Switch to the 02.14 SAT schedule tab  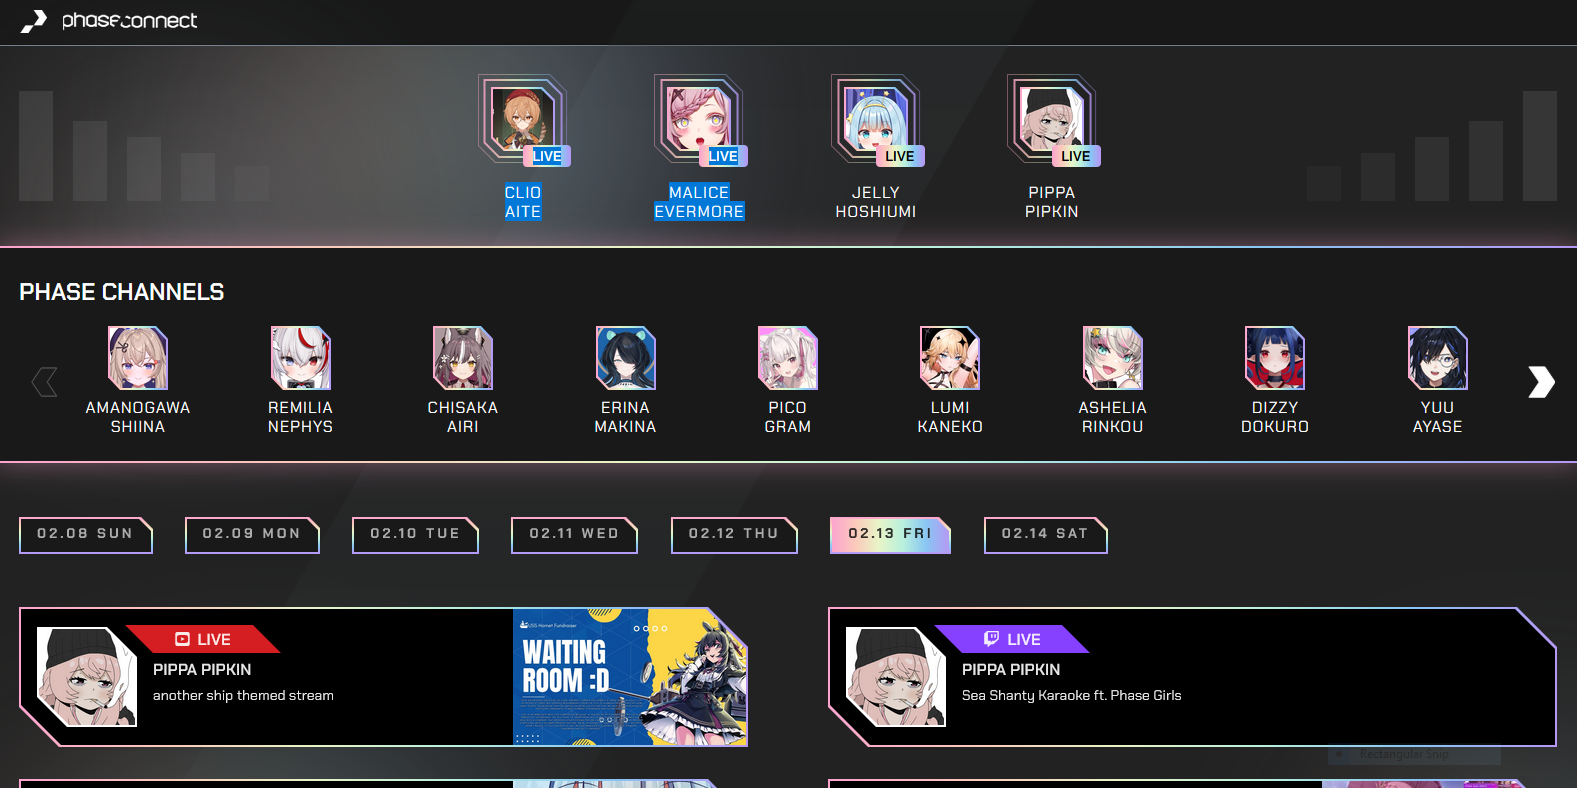click(x=1045, y=535)
